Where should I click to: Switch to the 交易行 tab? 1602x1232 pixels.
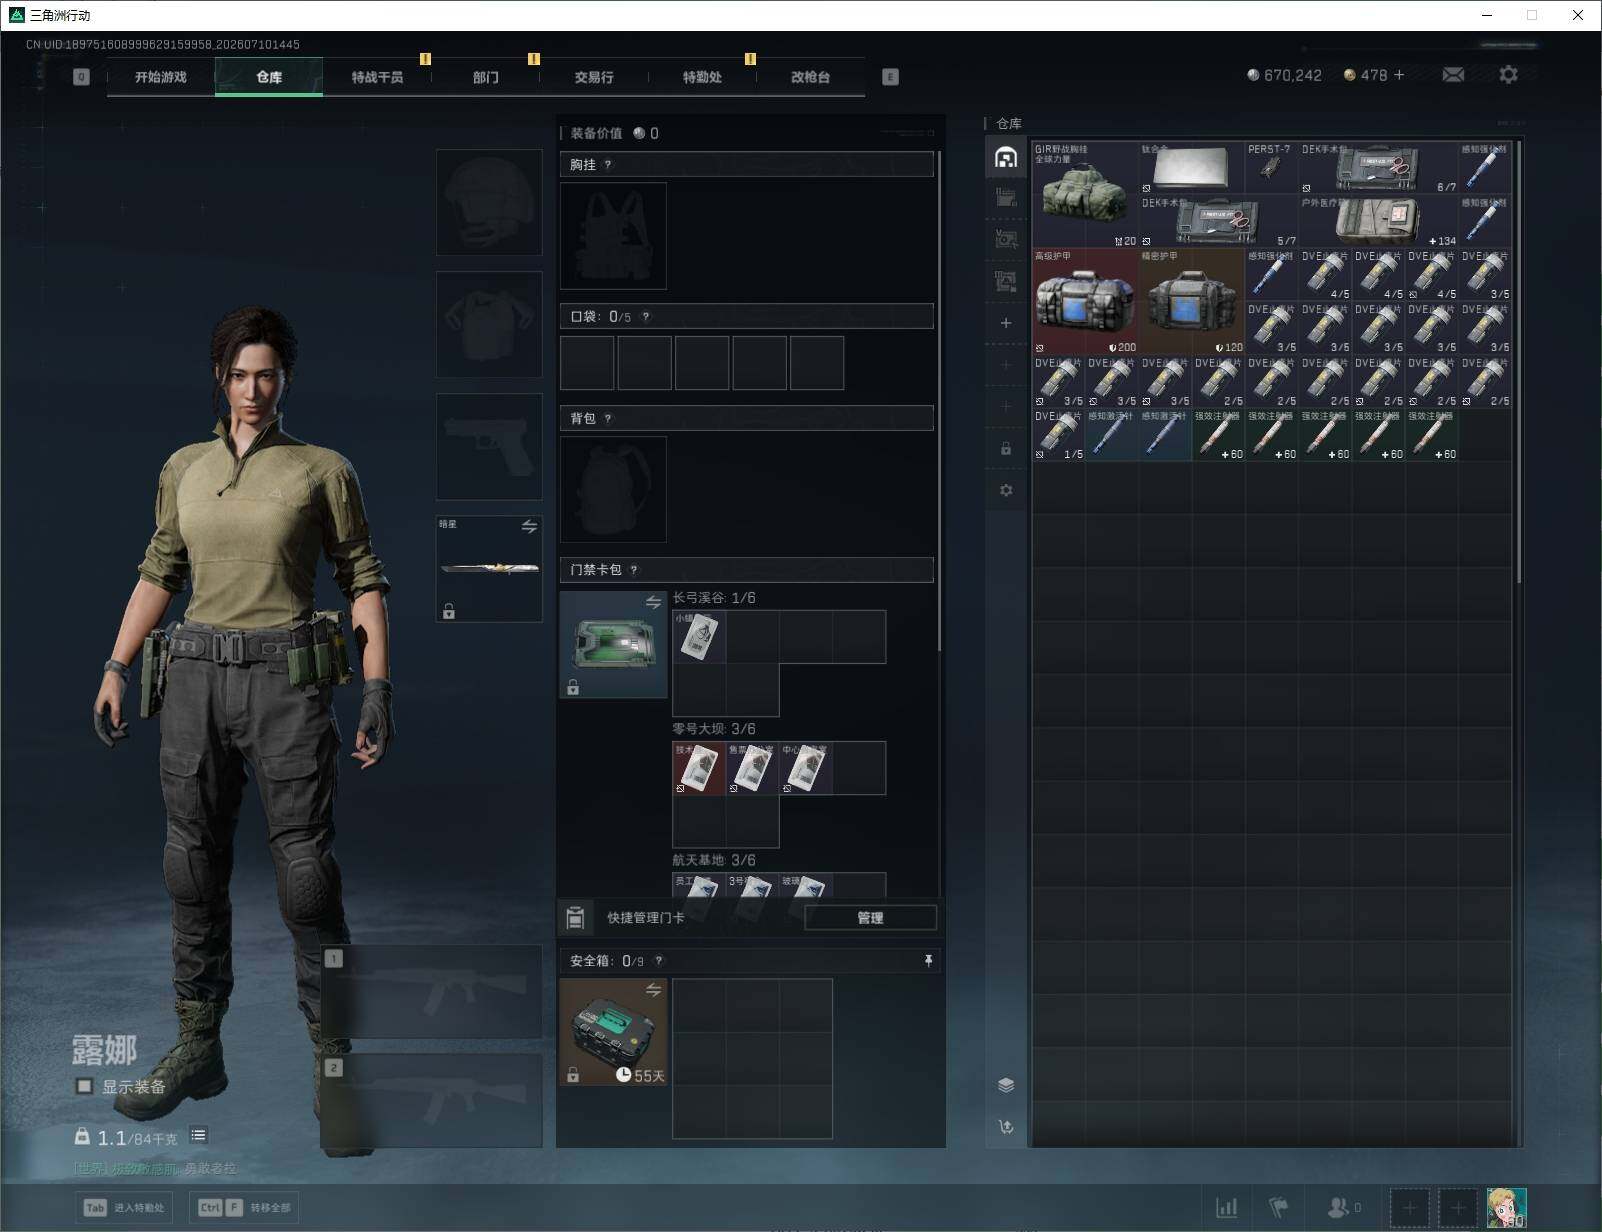click(x=594, y=77)
